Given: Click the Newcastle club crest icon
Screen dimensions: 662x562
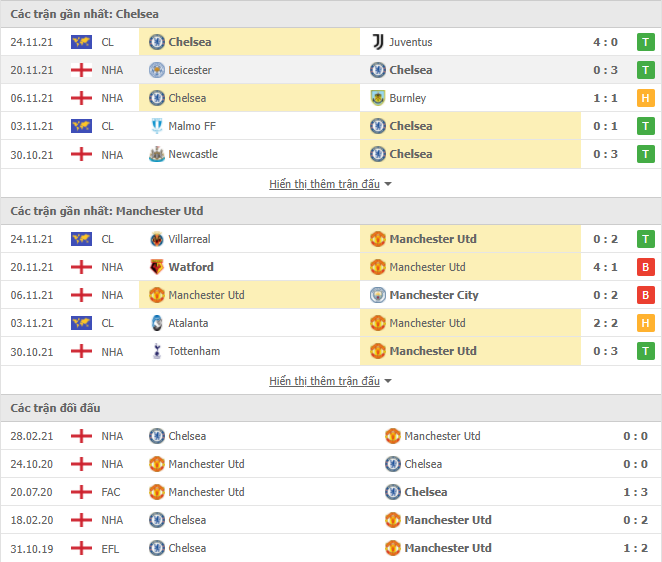Looking at the screenshot, I should pos(157,154).
